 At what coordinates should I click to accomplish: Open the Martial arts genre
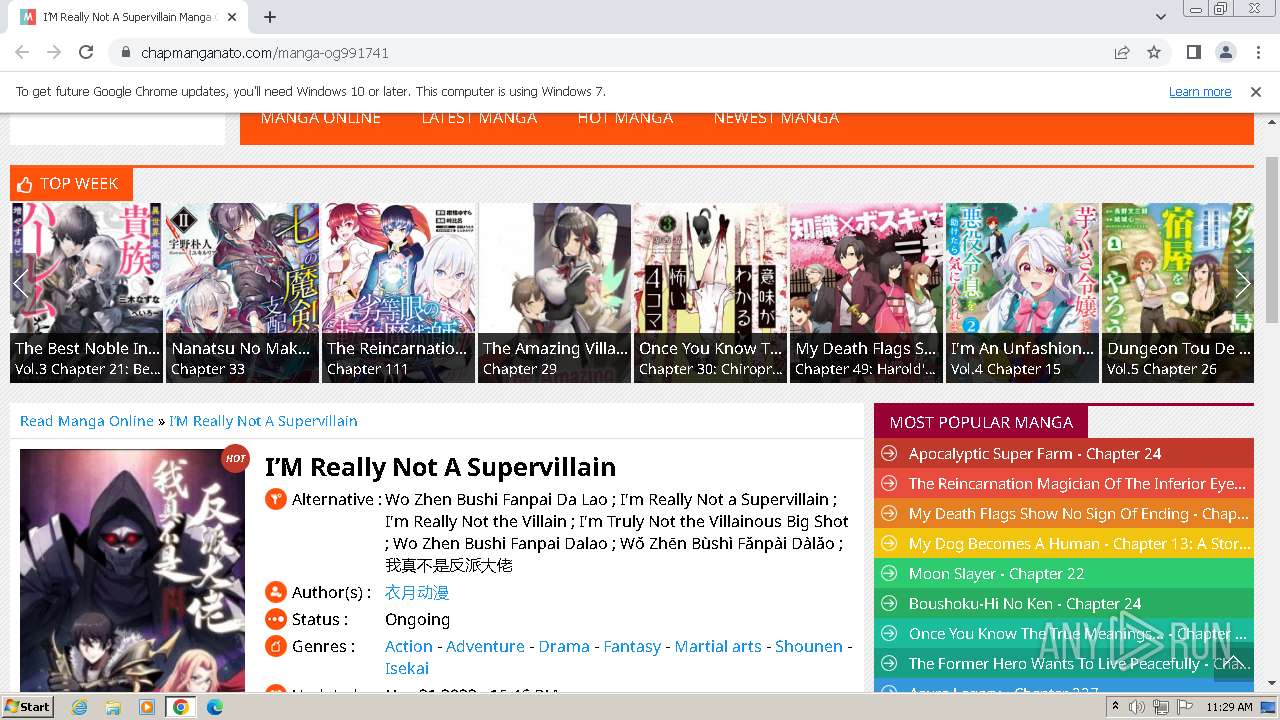(718, 647)
